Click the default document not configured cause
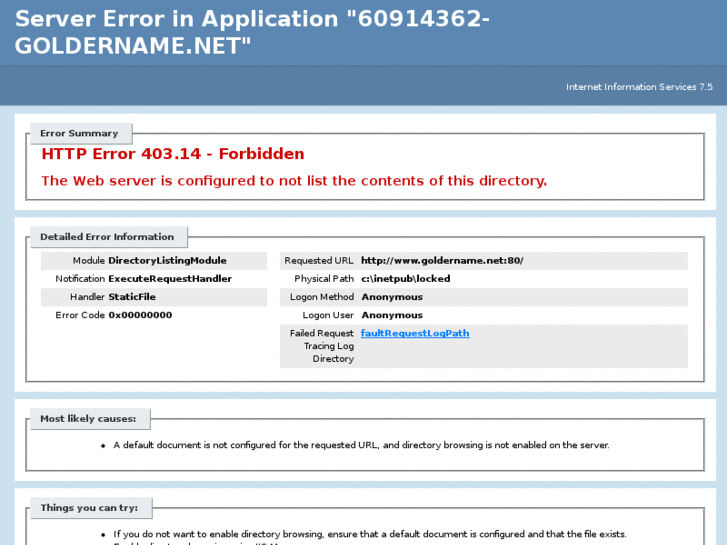This screenshot has height=545, width=727. (361, 445)
